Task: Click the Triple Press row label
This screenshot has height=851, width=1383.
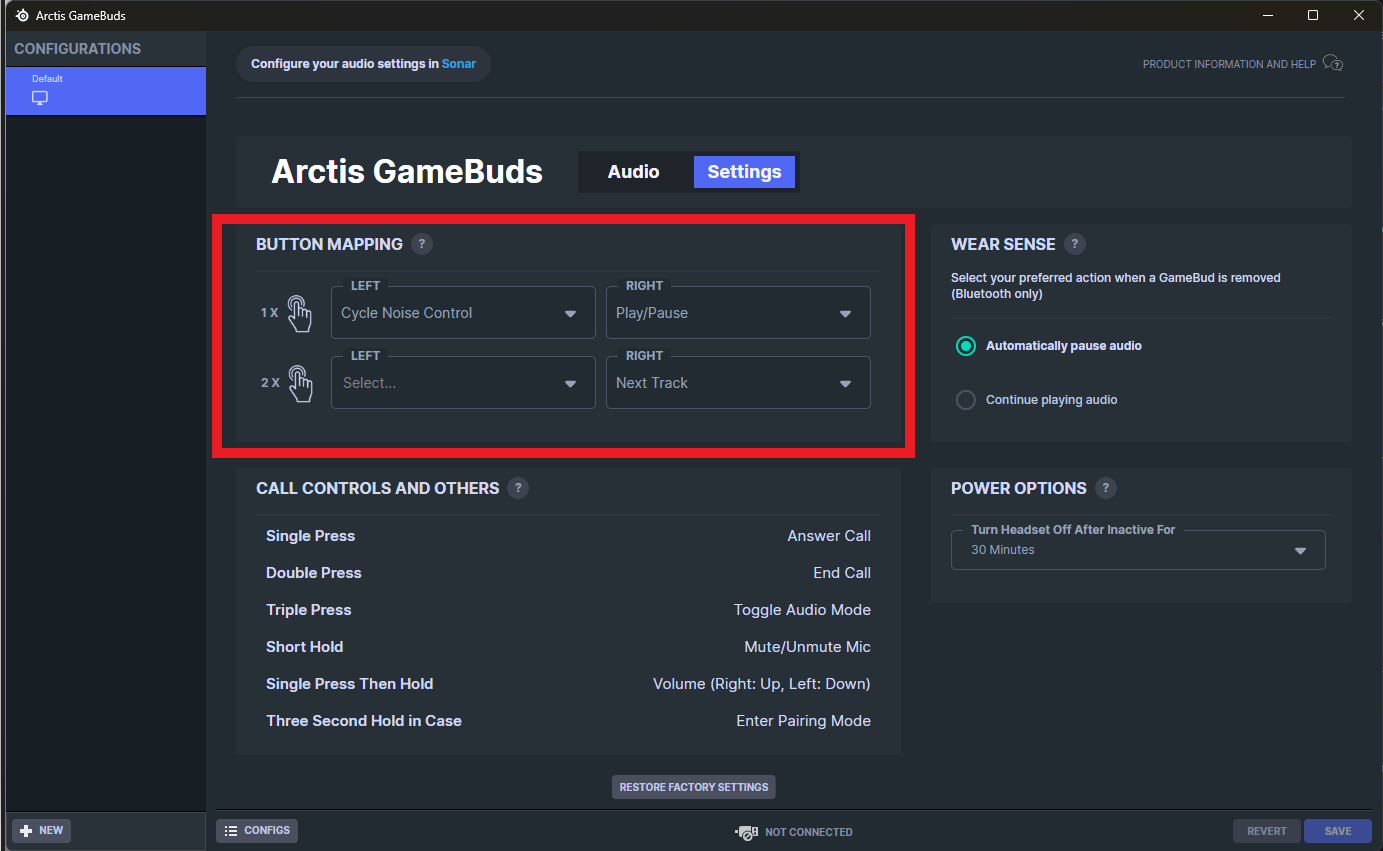Action: 309,610
